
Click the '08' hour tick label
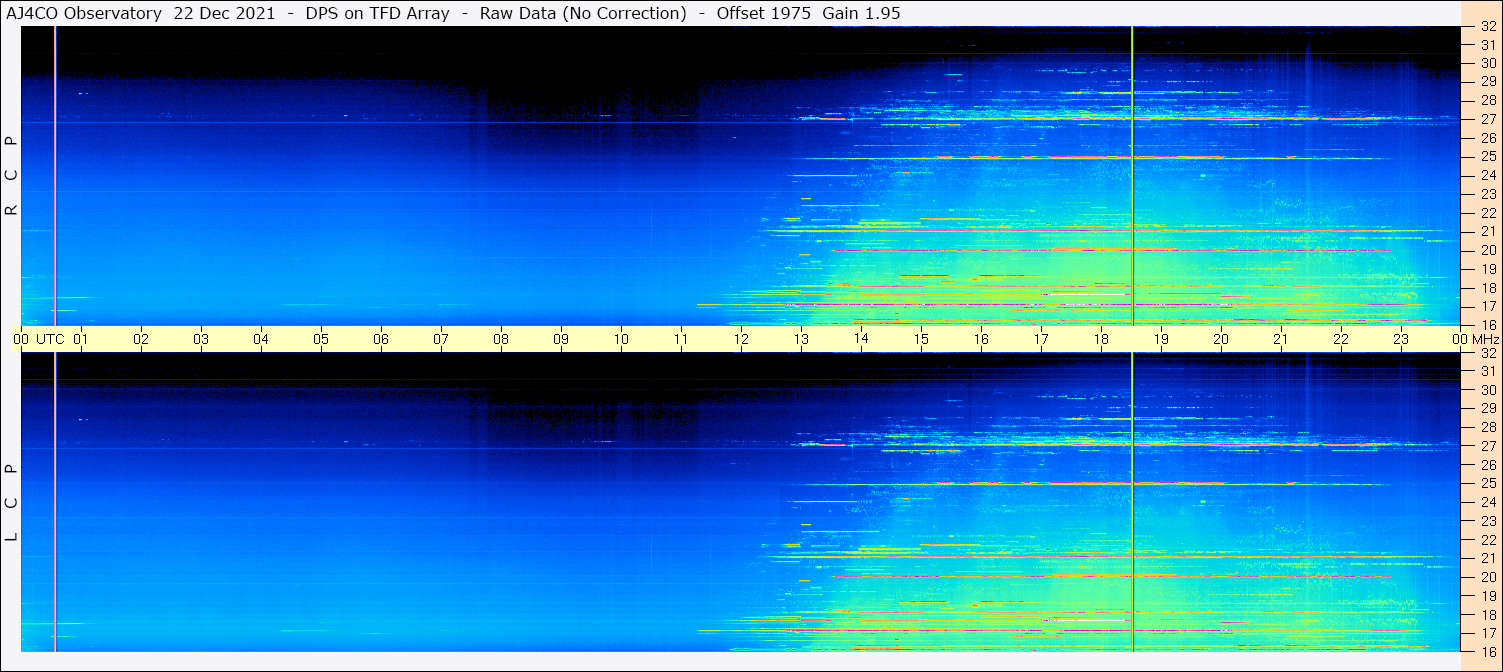point(501,339)
